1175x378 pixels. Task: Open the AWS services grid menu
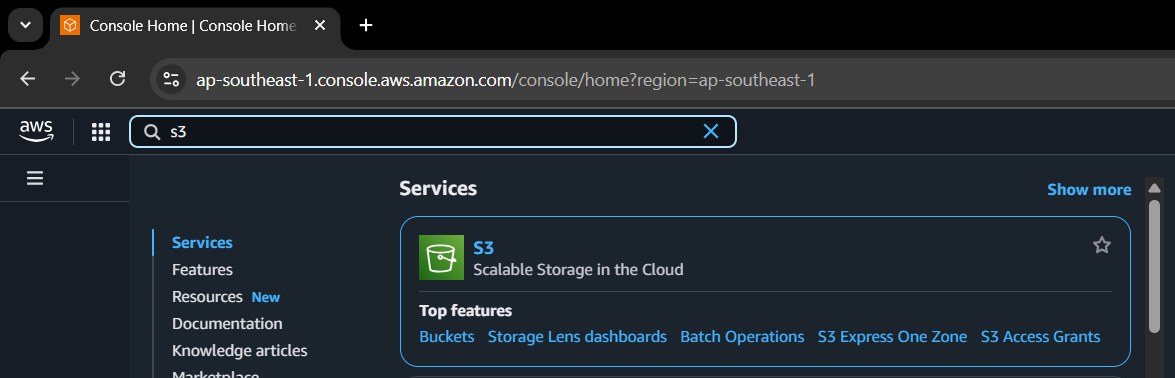(101, 132)
